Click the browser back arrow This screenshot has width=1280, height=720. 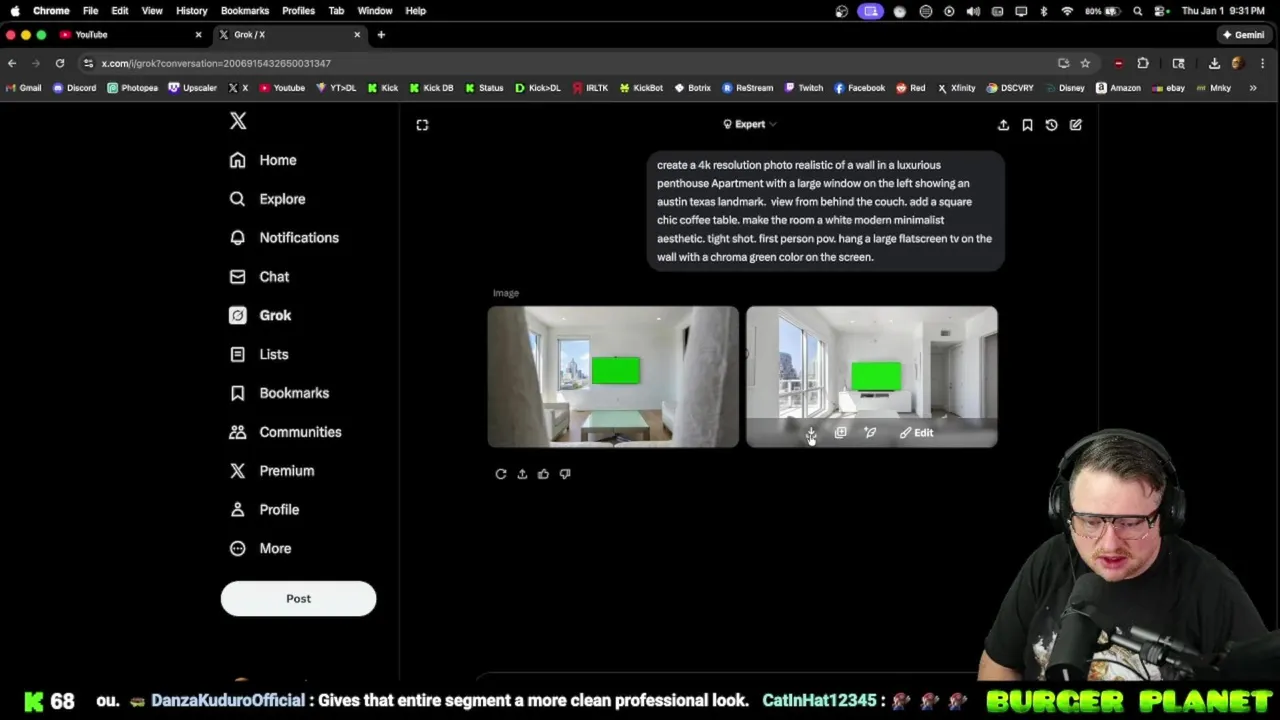coord(12,63)
